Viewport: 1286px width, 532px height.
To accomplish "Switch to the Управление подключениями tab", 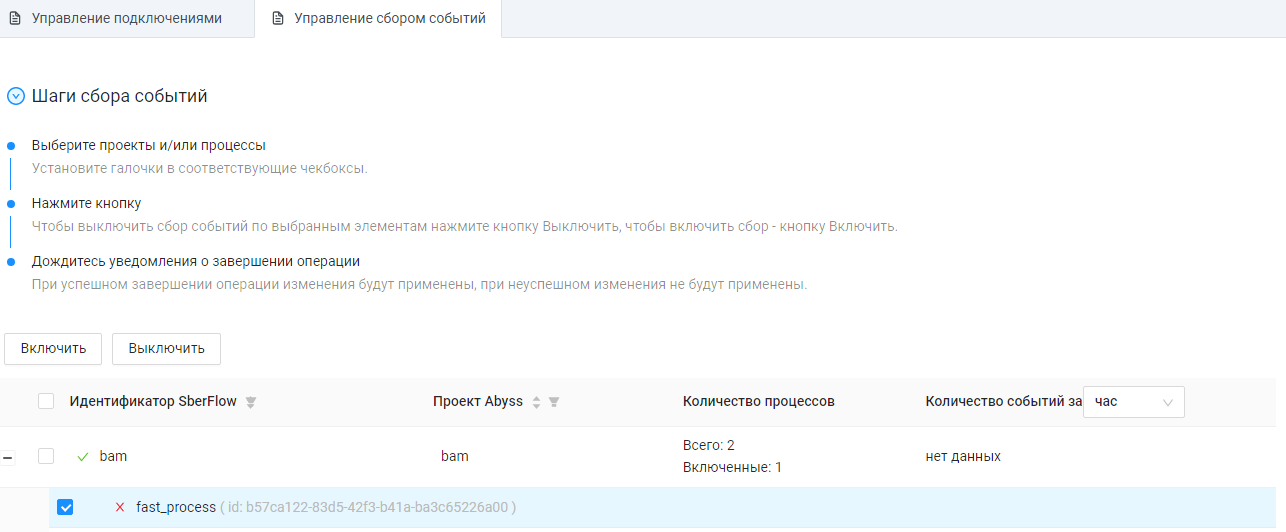I will coord(126,19).
